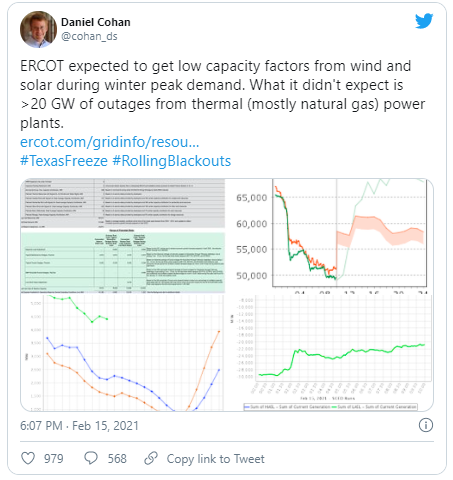Open the ercot.com/gridinfo link

coord(110,142)
